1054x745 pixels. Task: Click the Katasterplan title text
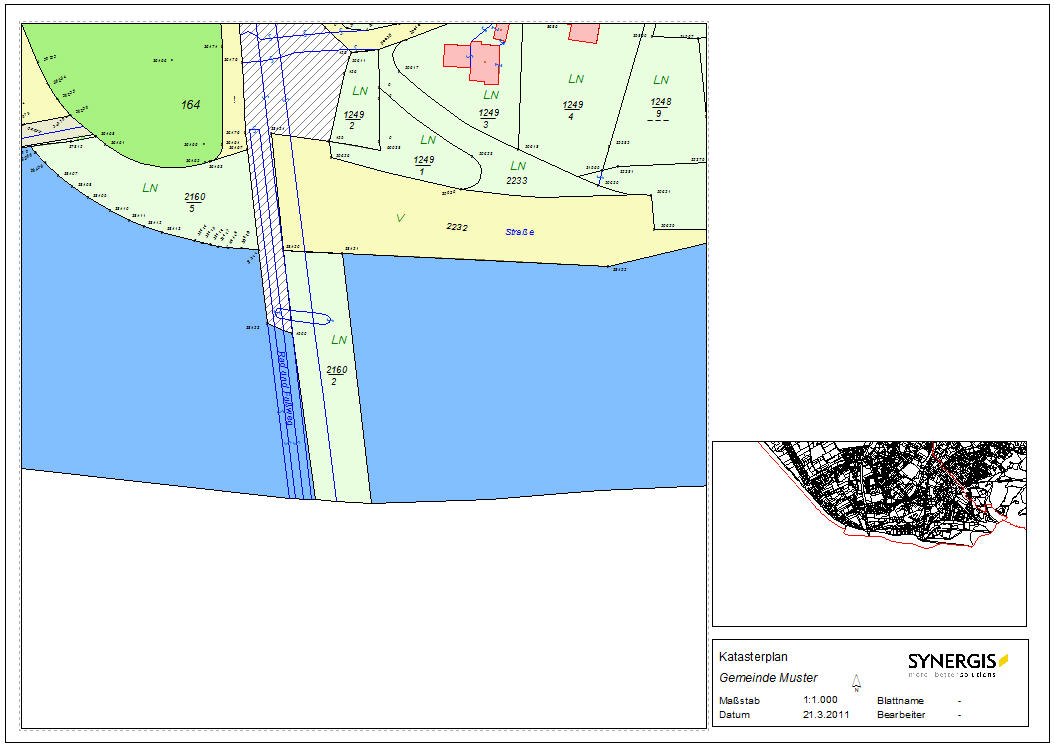(754, 657)
